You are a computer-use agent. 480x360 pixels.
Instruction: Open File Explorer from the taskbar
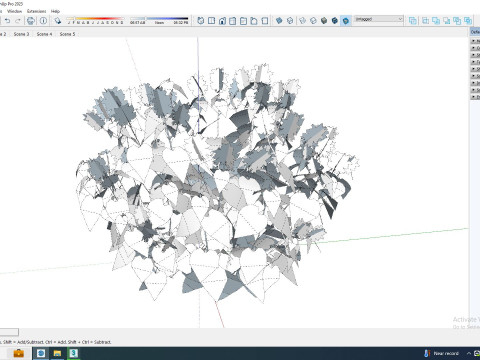[x=57, y=353]
